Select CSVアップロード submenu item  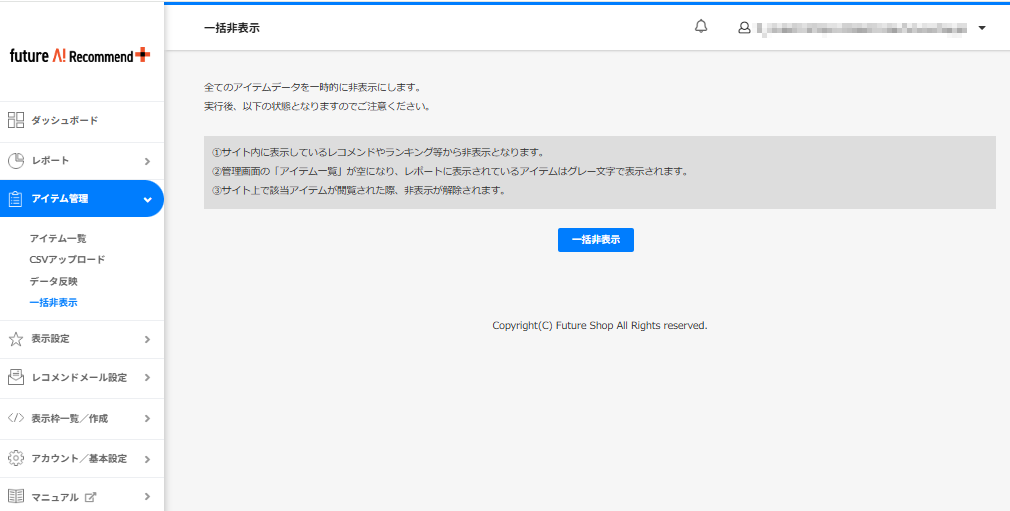67,260
